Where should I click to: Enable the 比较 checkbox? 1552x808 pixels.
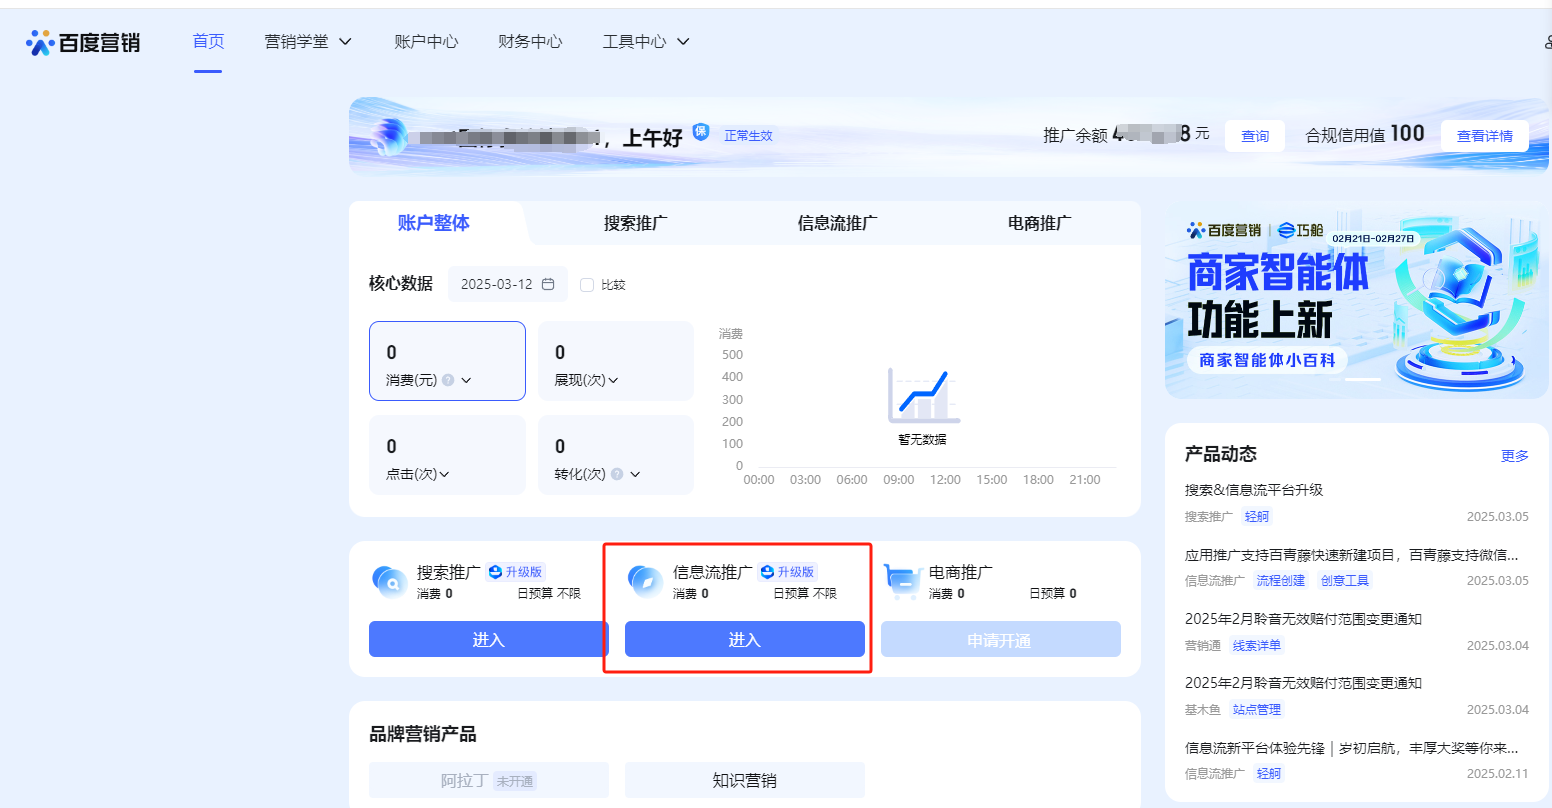coord(587,285)
